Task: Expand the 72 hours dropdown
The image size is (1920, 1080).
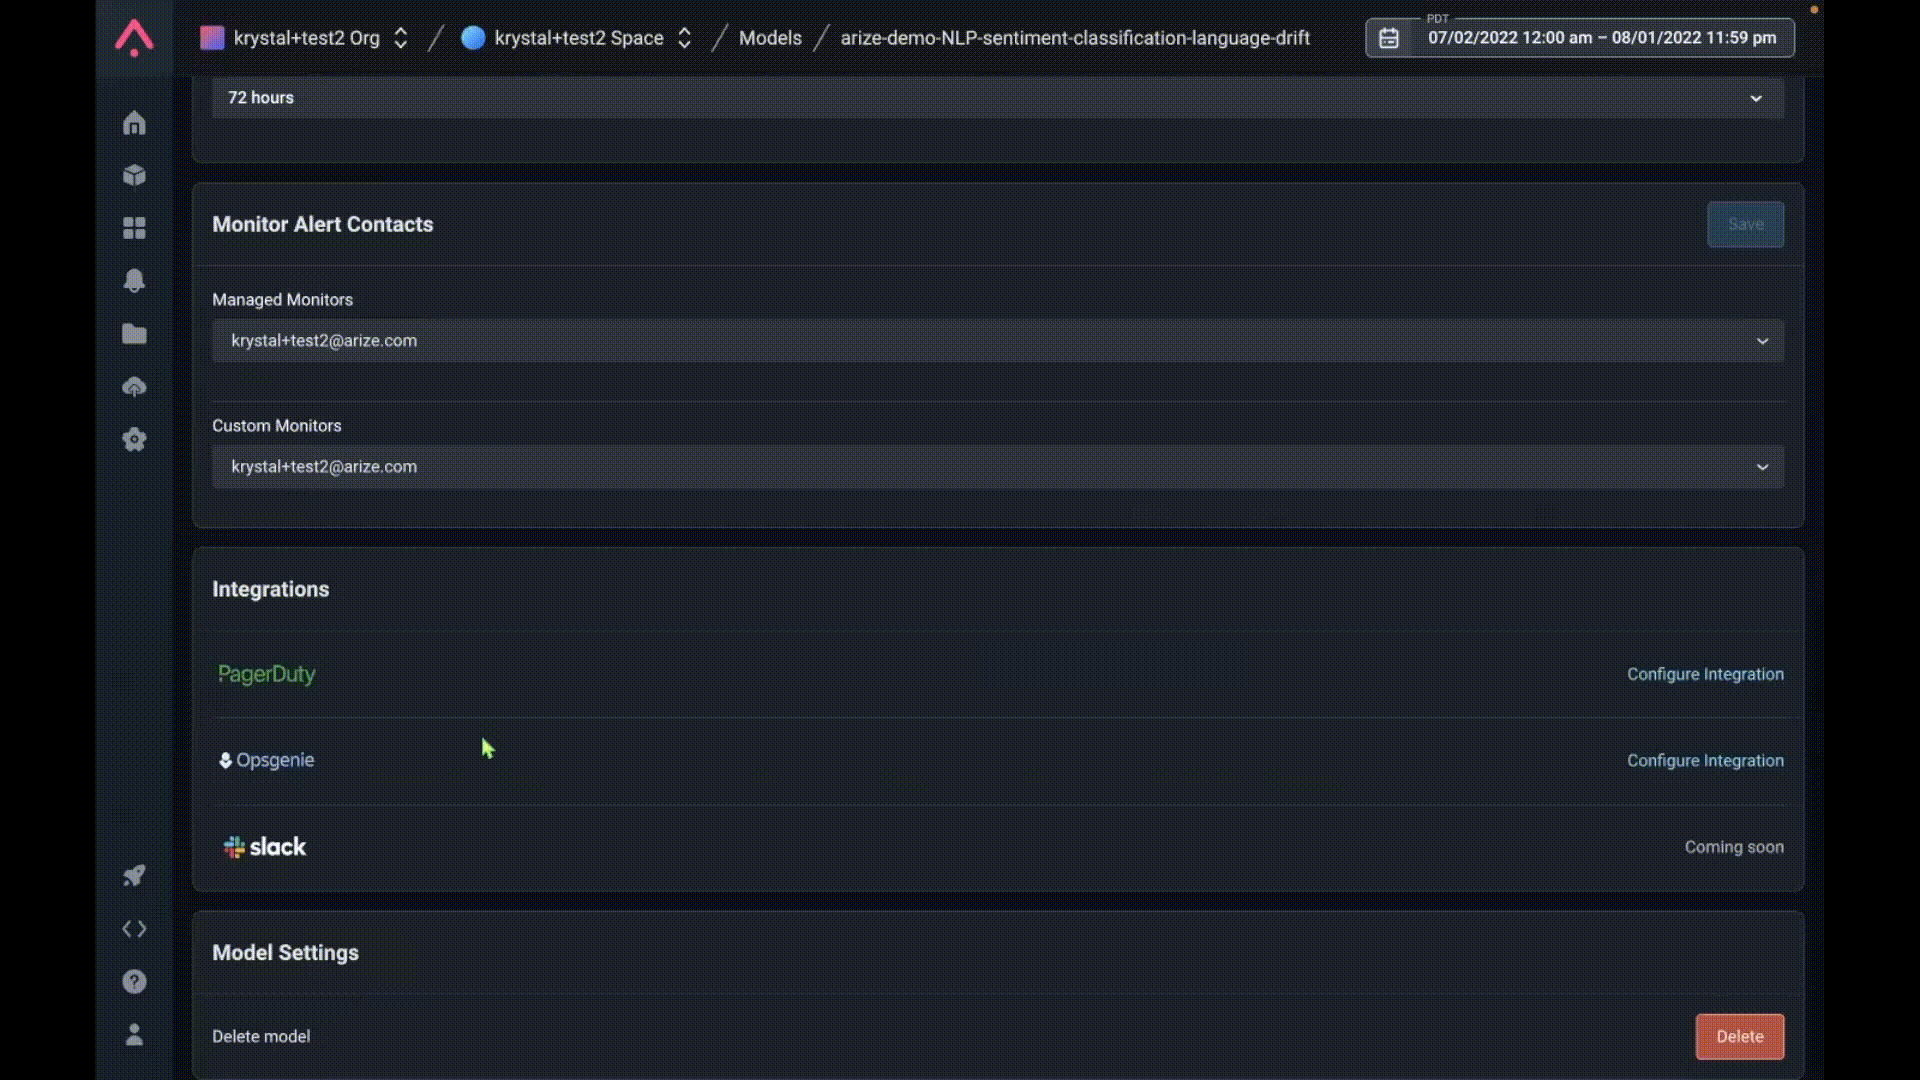Action: click(997, 98)
